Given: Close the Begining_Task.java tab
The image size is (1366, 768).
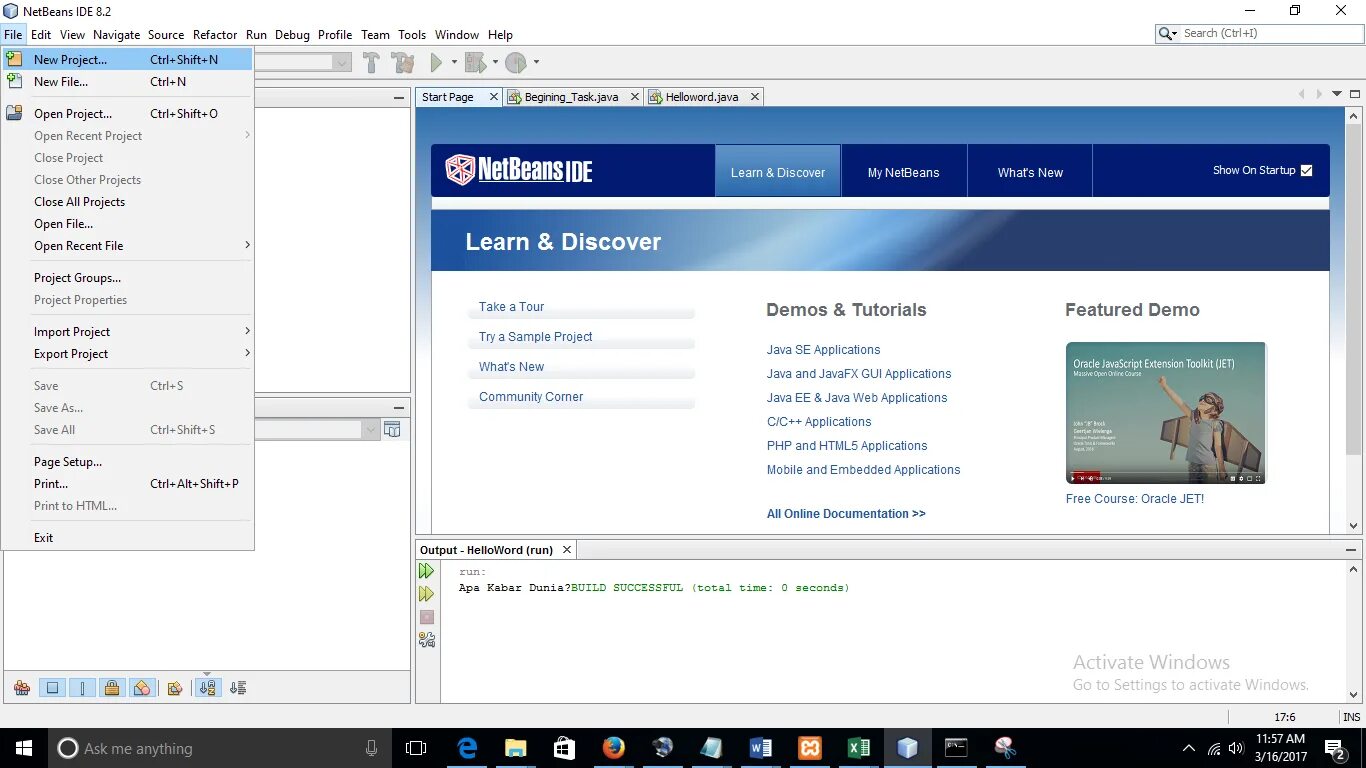Looking at the screenshot, I should pyautogui.click(x=635, y=97).
